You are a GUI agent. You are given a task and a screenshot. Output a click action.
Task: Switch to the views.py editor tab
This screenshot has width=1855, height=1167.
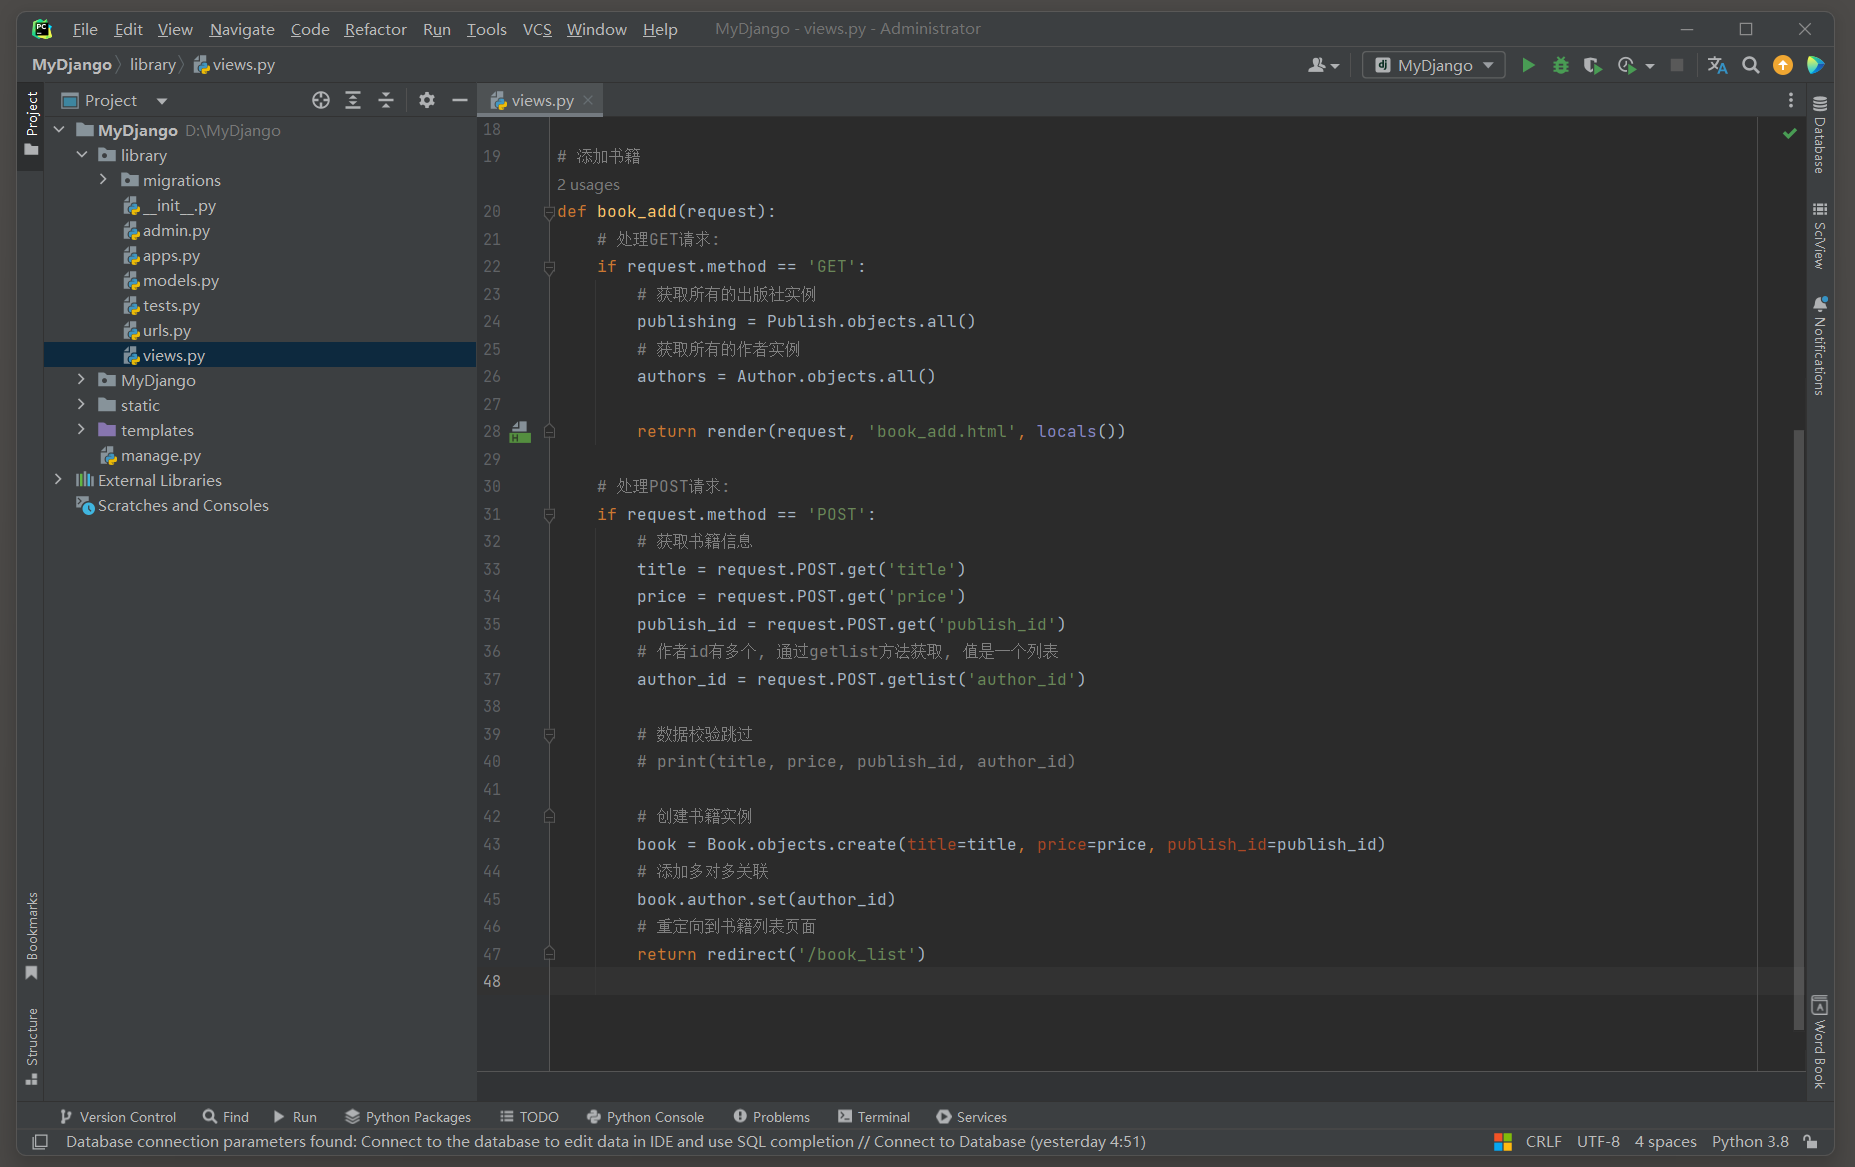click(x=542, y=100)
